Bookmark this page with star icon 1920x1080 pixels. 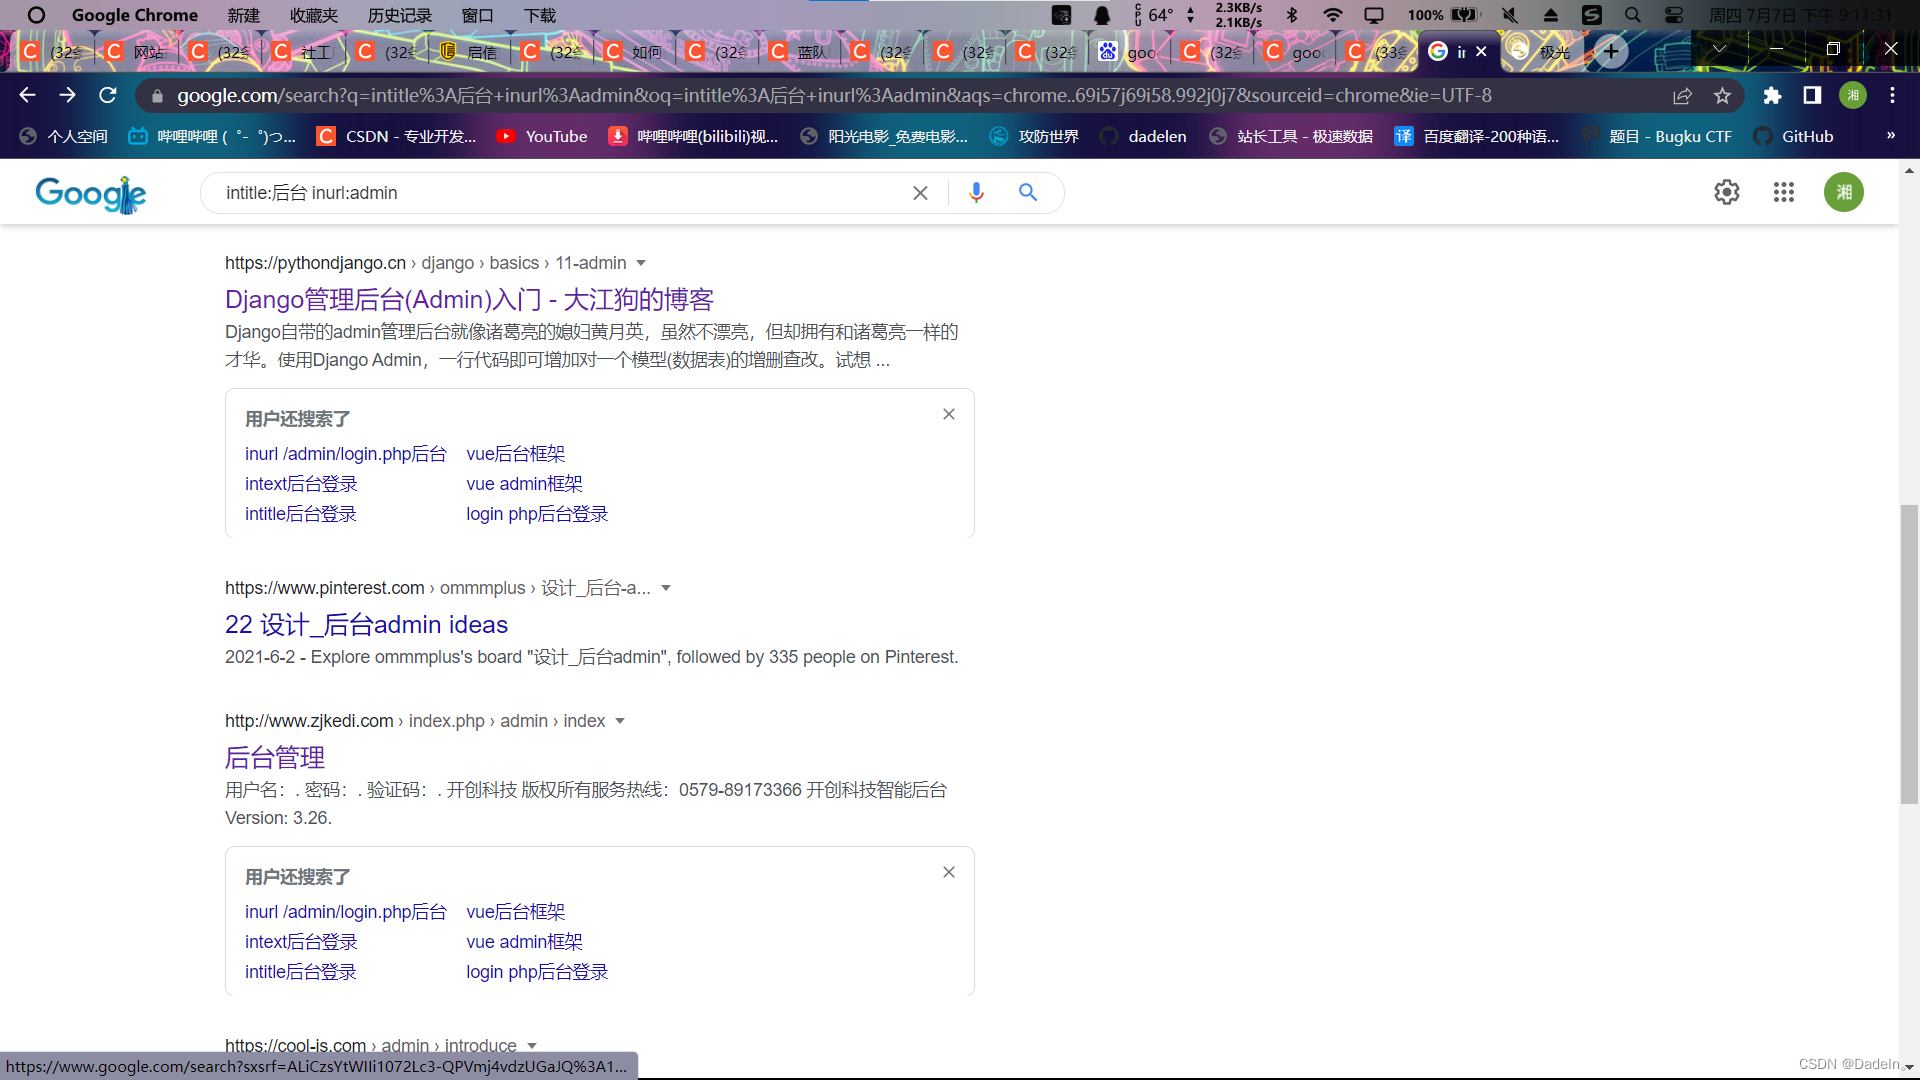1722,96
